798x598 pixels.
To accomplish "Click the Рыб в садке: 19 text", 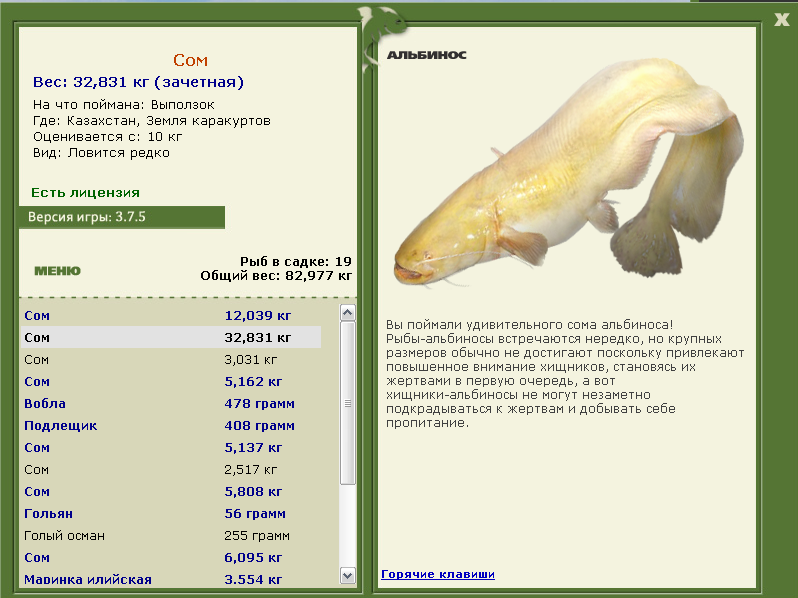I will tap(296, 262).
